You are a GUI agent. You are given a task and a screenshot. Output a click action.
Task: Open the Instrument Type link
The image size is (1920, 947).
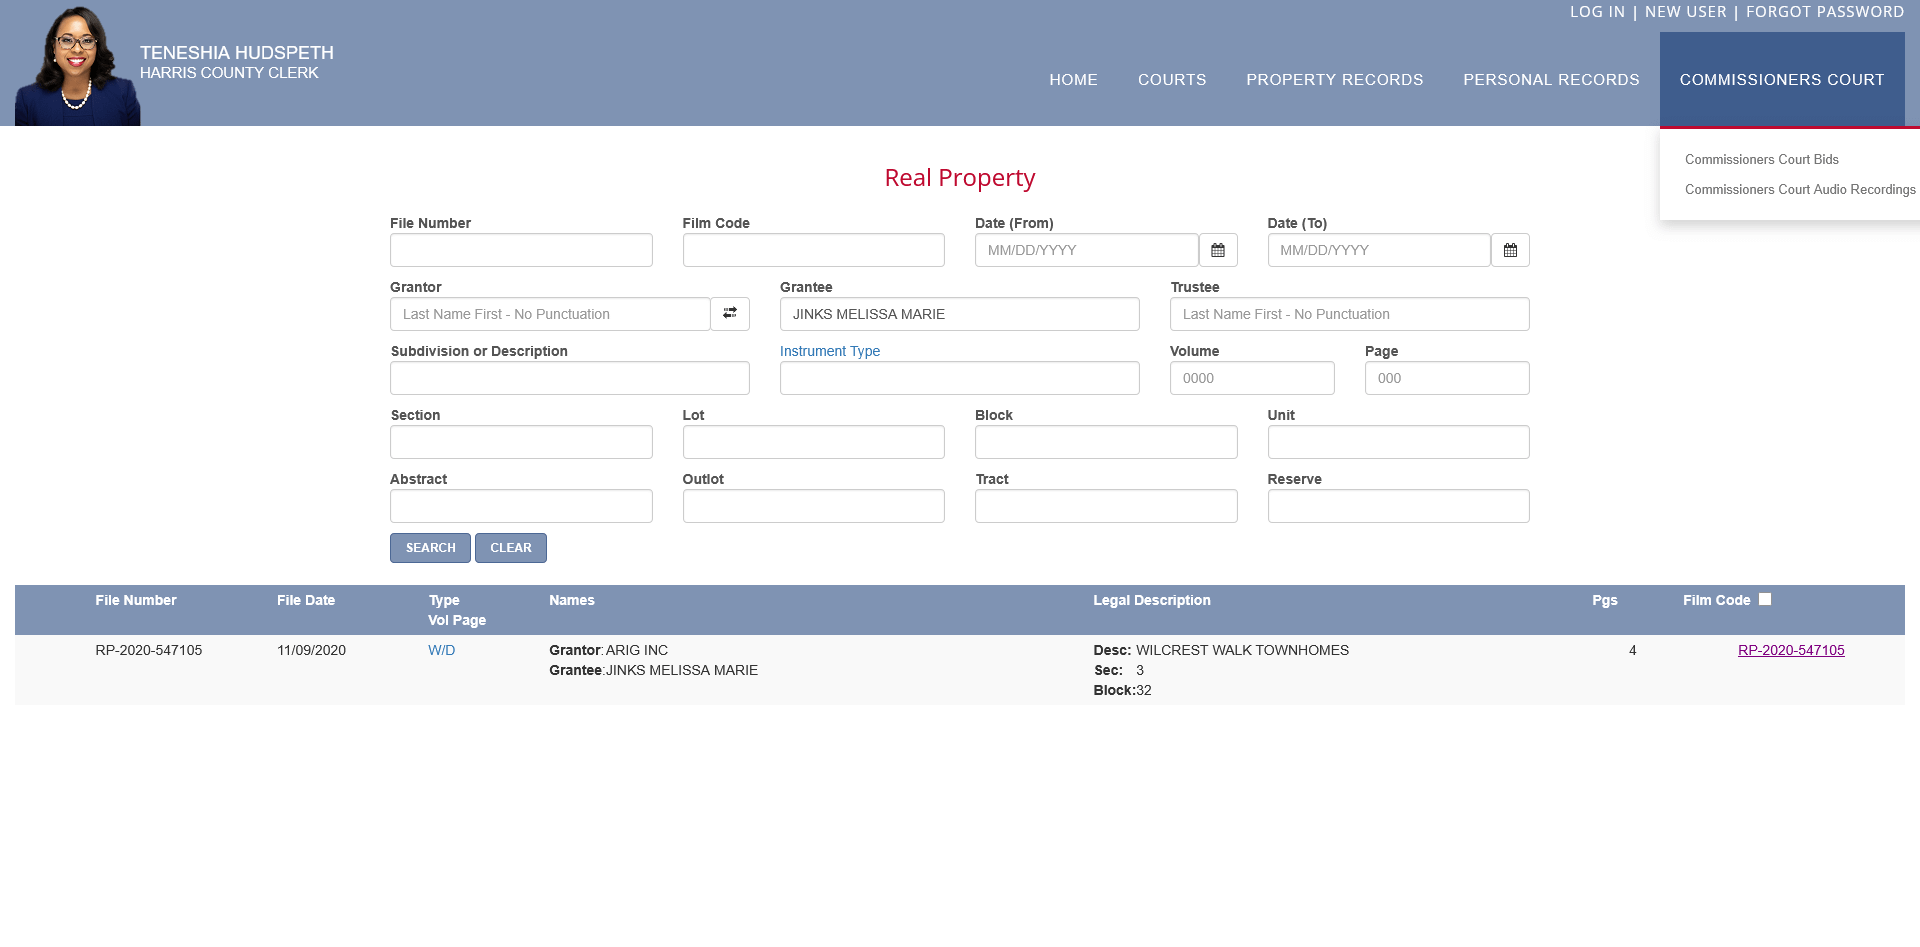click(830, 351)
